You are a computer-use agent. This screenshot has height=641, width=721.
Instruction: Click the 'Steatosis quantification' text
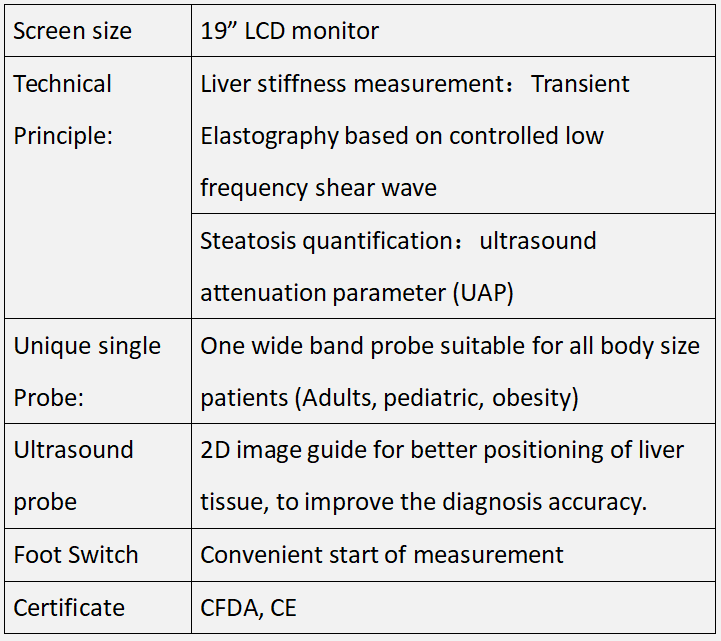pyautogui.click(x=326, y=241)
